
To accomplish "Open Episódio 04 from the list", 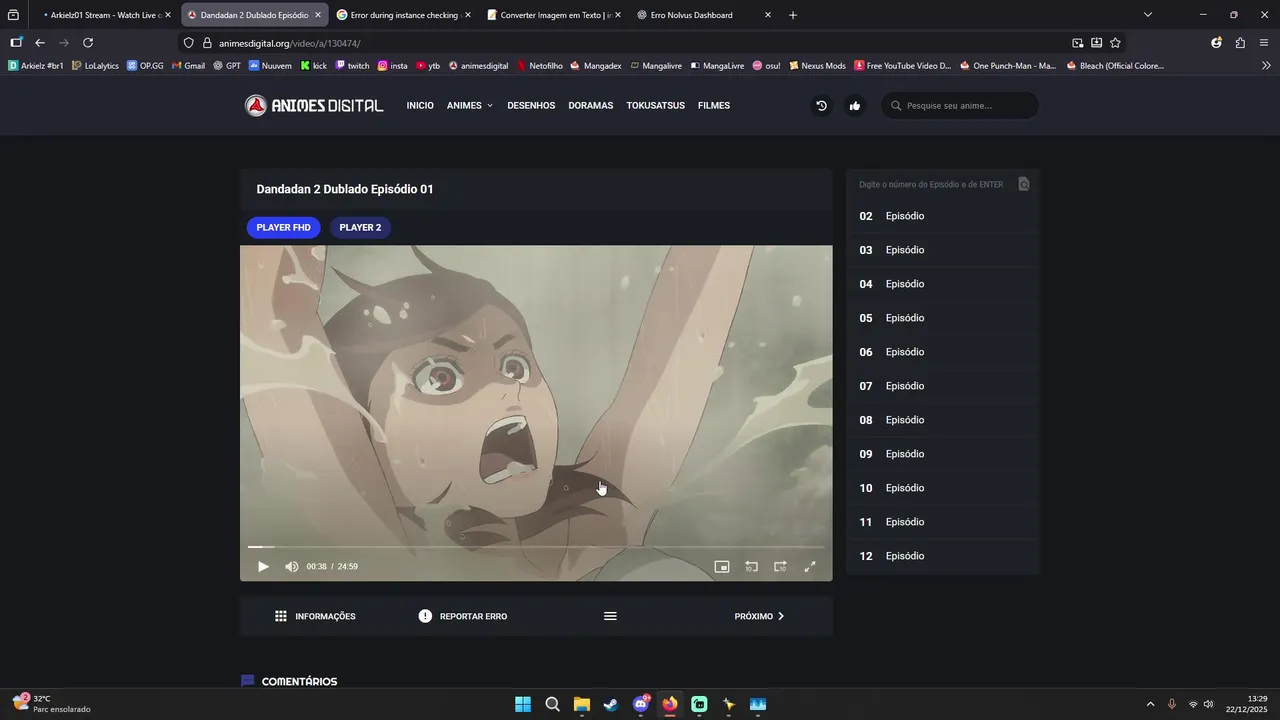I will 943,284.
